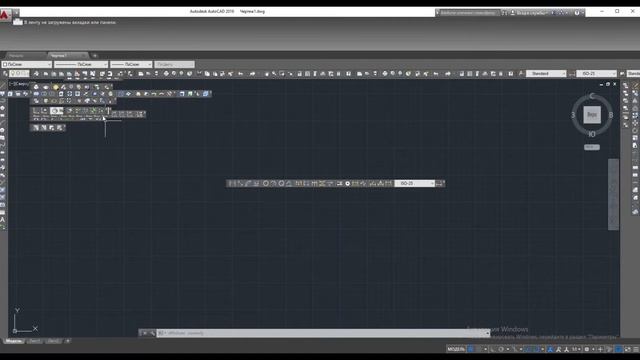640x360 pixels.
Task: Click the ribbon empty message folder icon
Action: click(18, 22)
